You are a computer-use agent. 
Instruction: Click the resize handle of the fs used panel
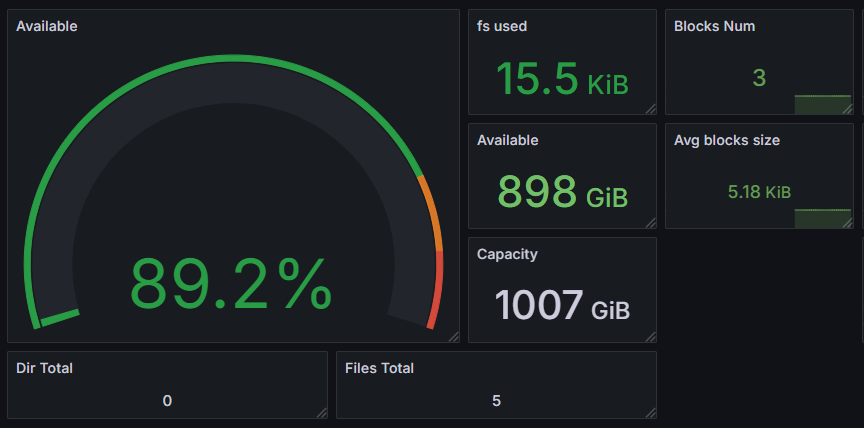tap(651, 109)
